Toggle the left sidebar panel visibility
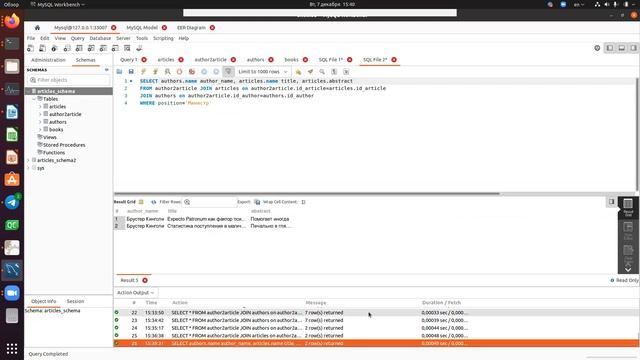The height and width of the screenshot is (360, 640). [610, 48]
